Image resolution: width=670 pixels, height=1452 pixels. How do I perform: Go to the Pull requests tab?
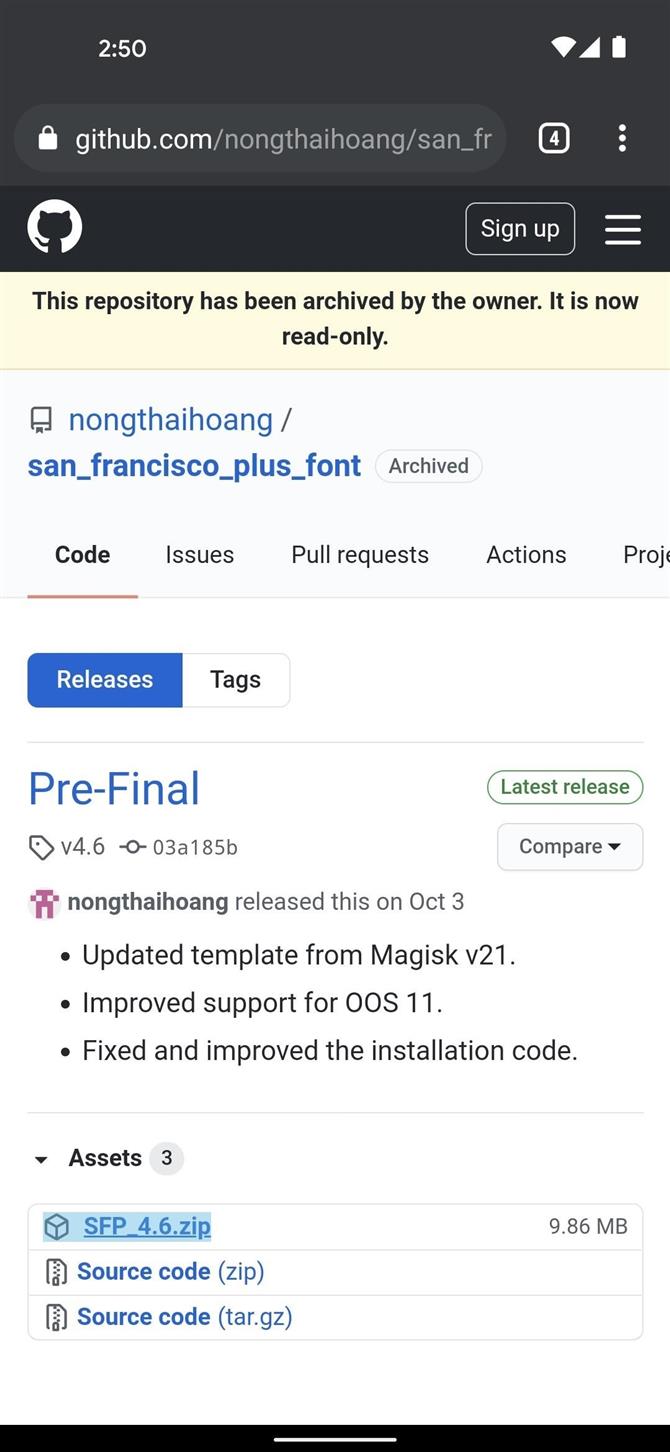tap(360, 555)
